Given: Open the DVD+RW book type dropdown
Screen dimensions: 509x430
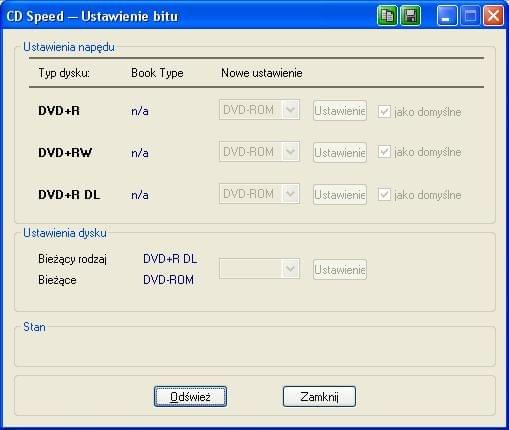Looking at the screenshot, I should [x=259, y=152].
